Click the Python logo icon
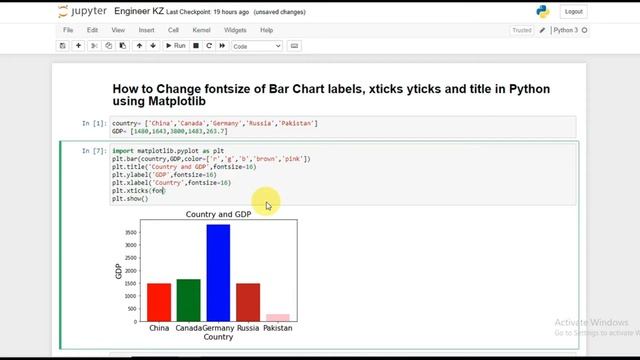The height and width of the screenshot is (360, 640). 543,11
